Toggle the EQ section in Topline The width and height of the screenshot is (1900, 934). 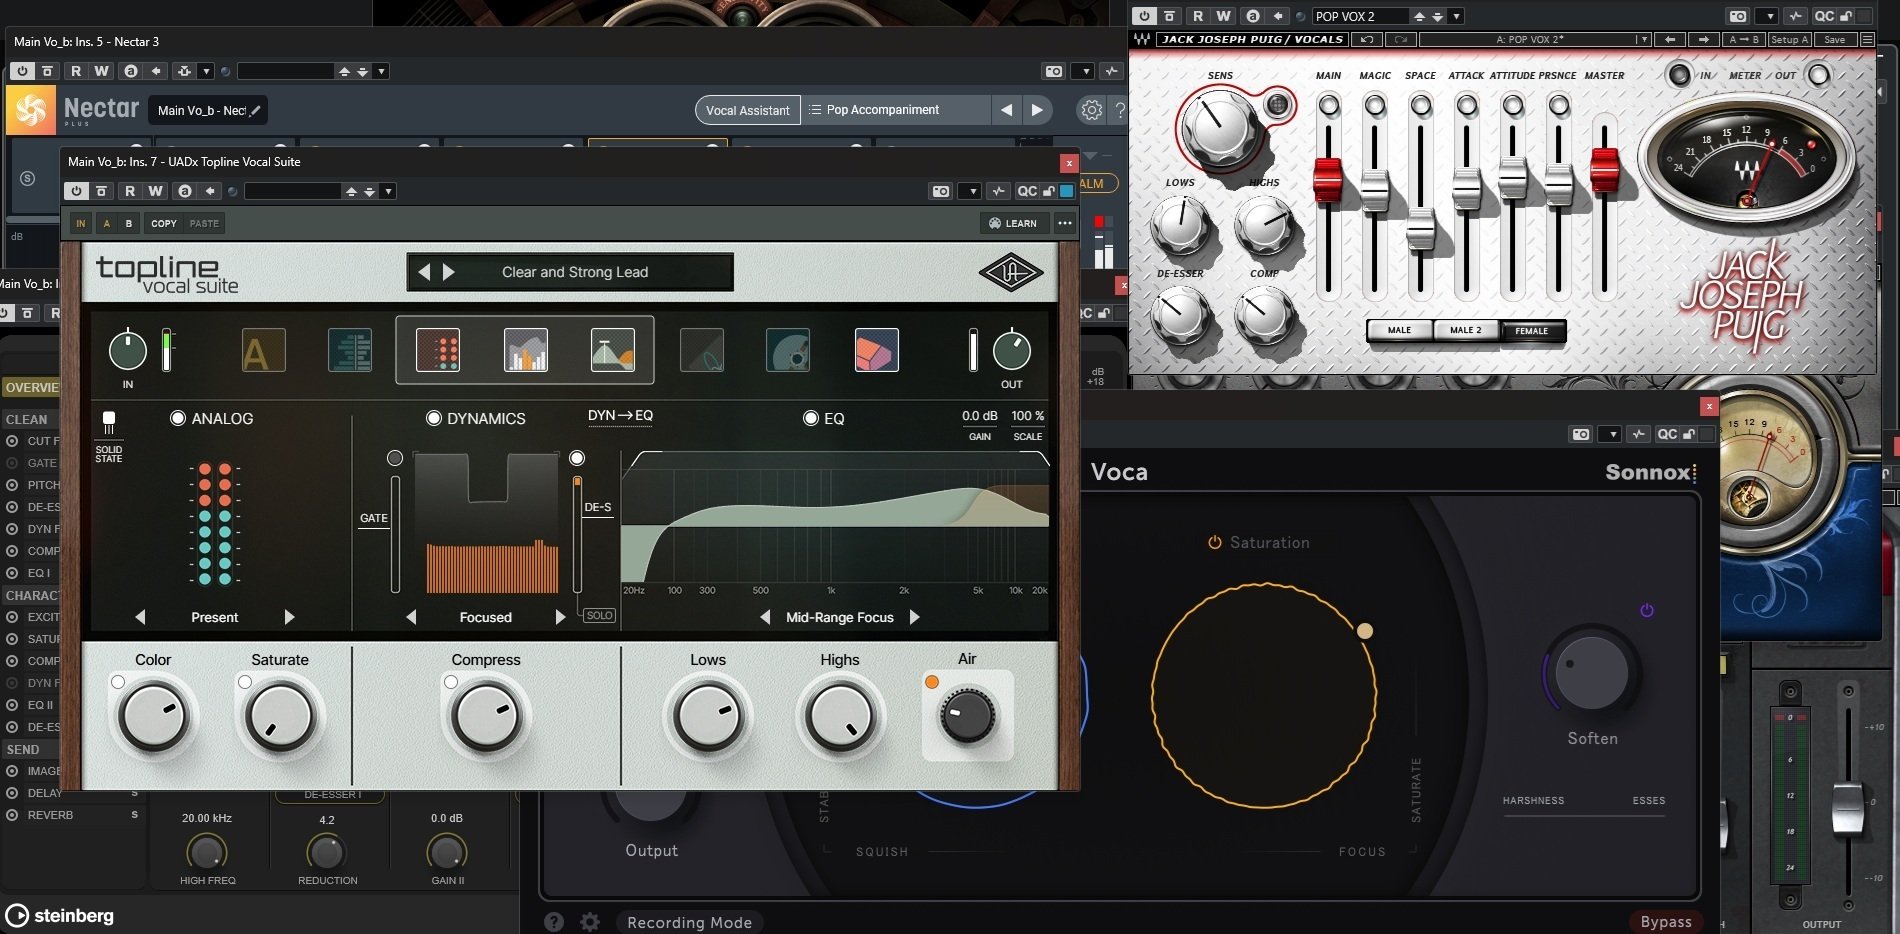coord(811,418)
